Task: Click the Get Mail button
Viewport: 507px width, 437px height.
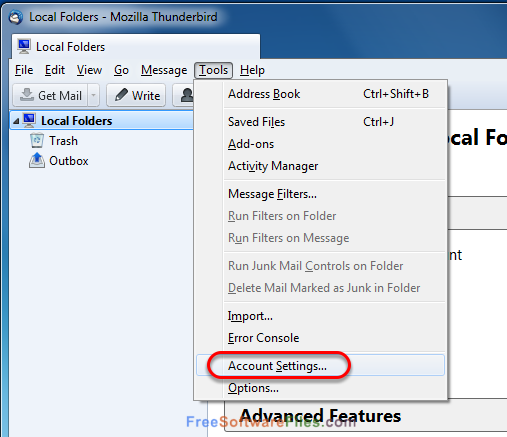Action: pyautogui.click(x=51, y=95)
